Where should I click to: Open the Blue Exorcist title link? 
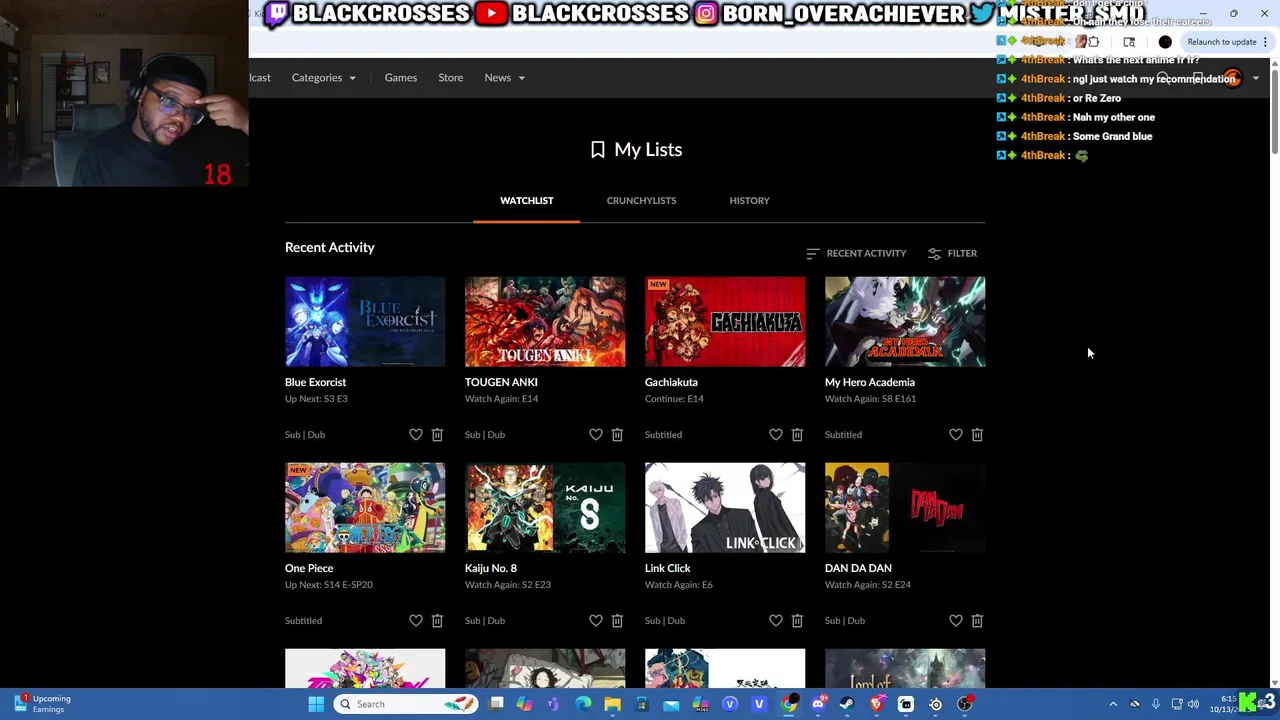[x=316, y=382]
